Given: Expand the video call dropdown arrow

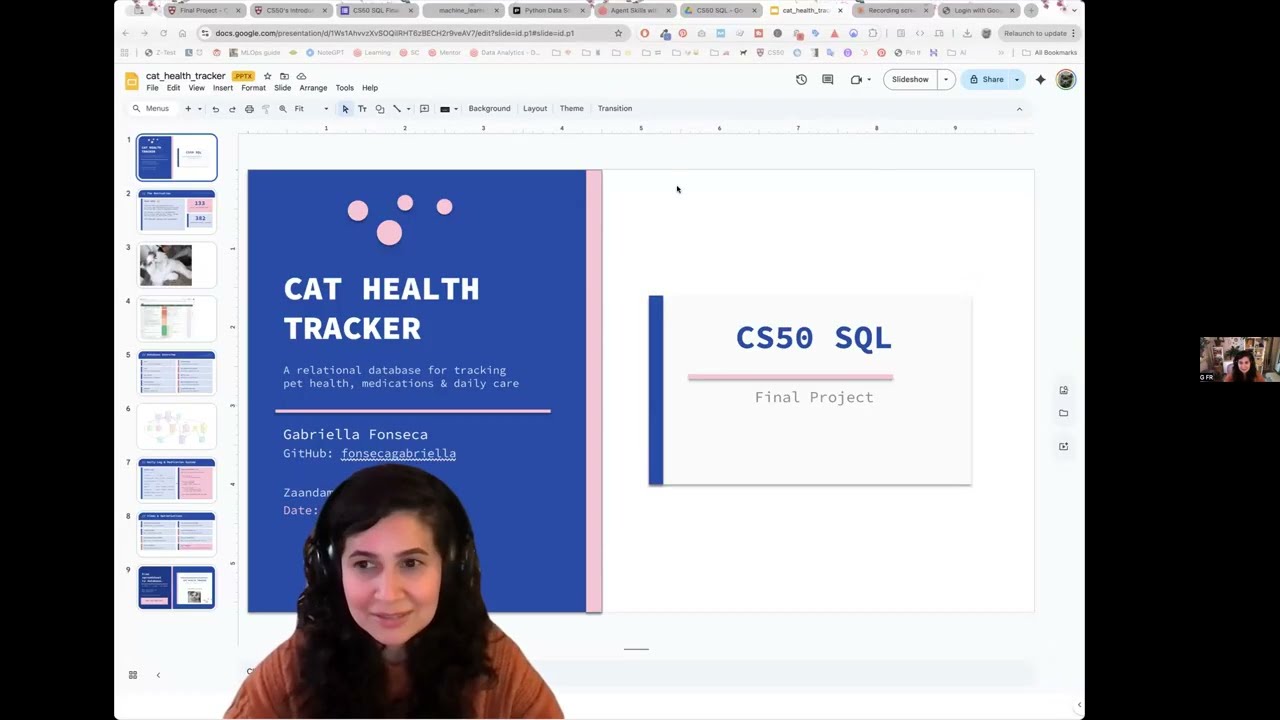Looking at the screenshot, I should click(x=868, y=79).
